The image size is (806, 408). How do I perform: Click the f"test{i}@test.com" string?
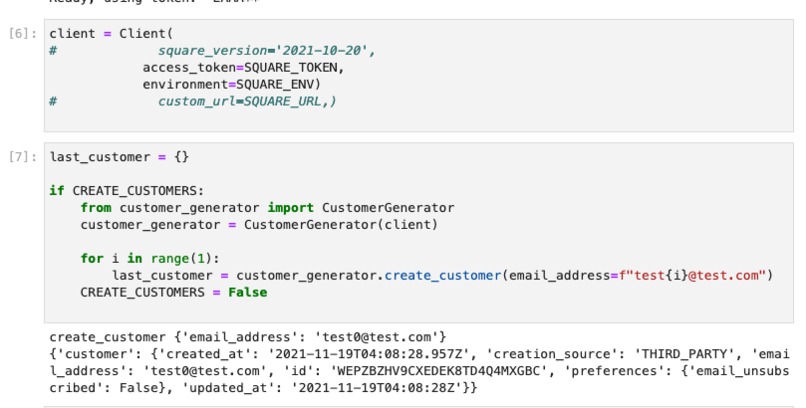point(692,275)
